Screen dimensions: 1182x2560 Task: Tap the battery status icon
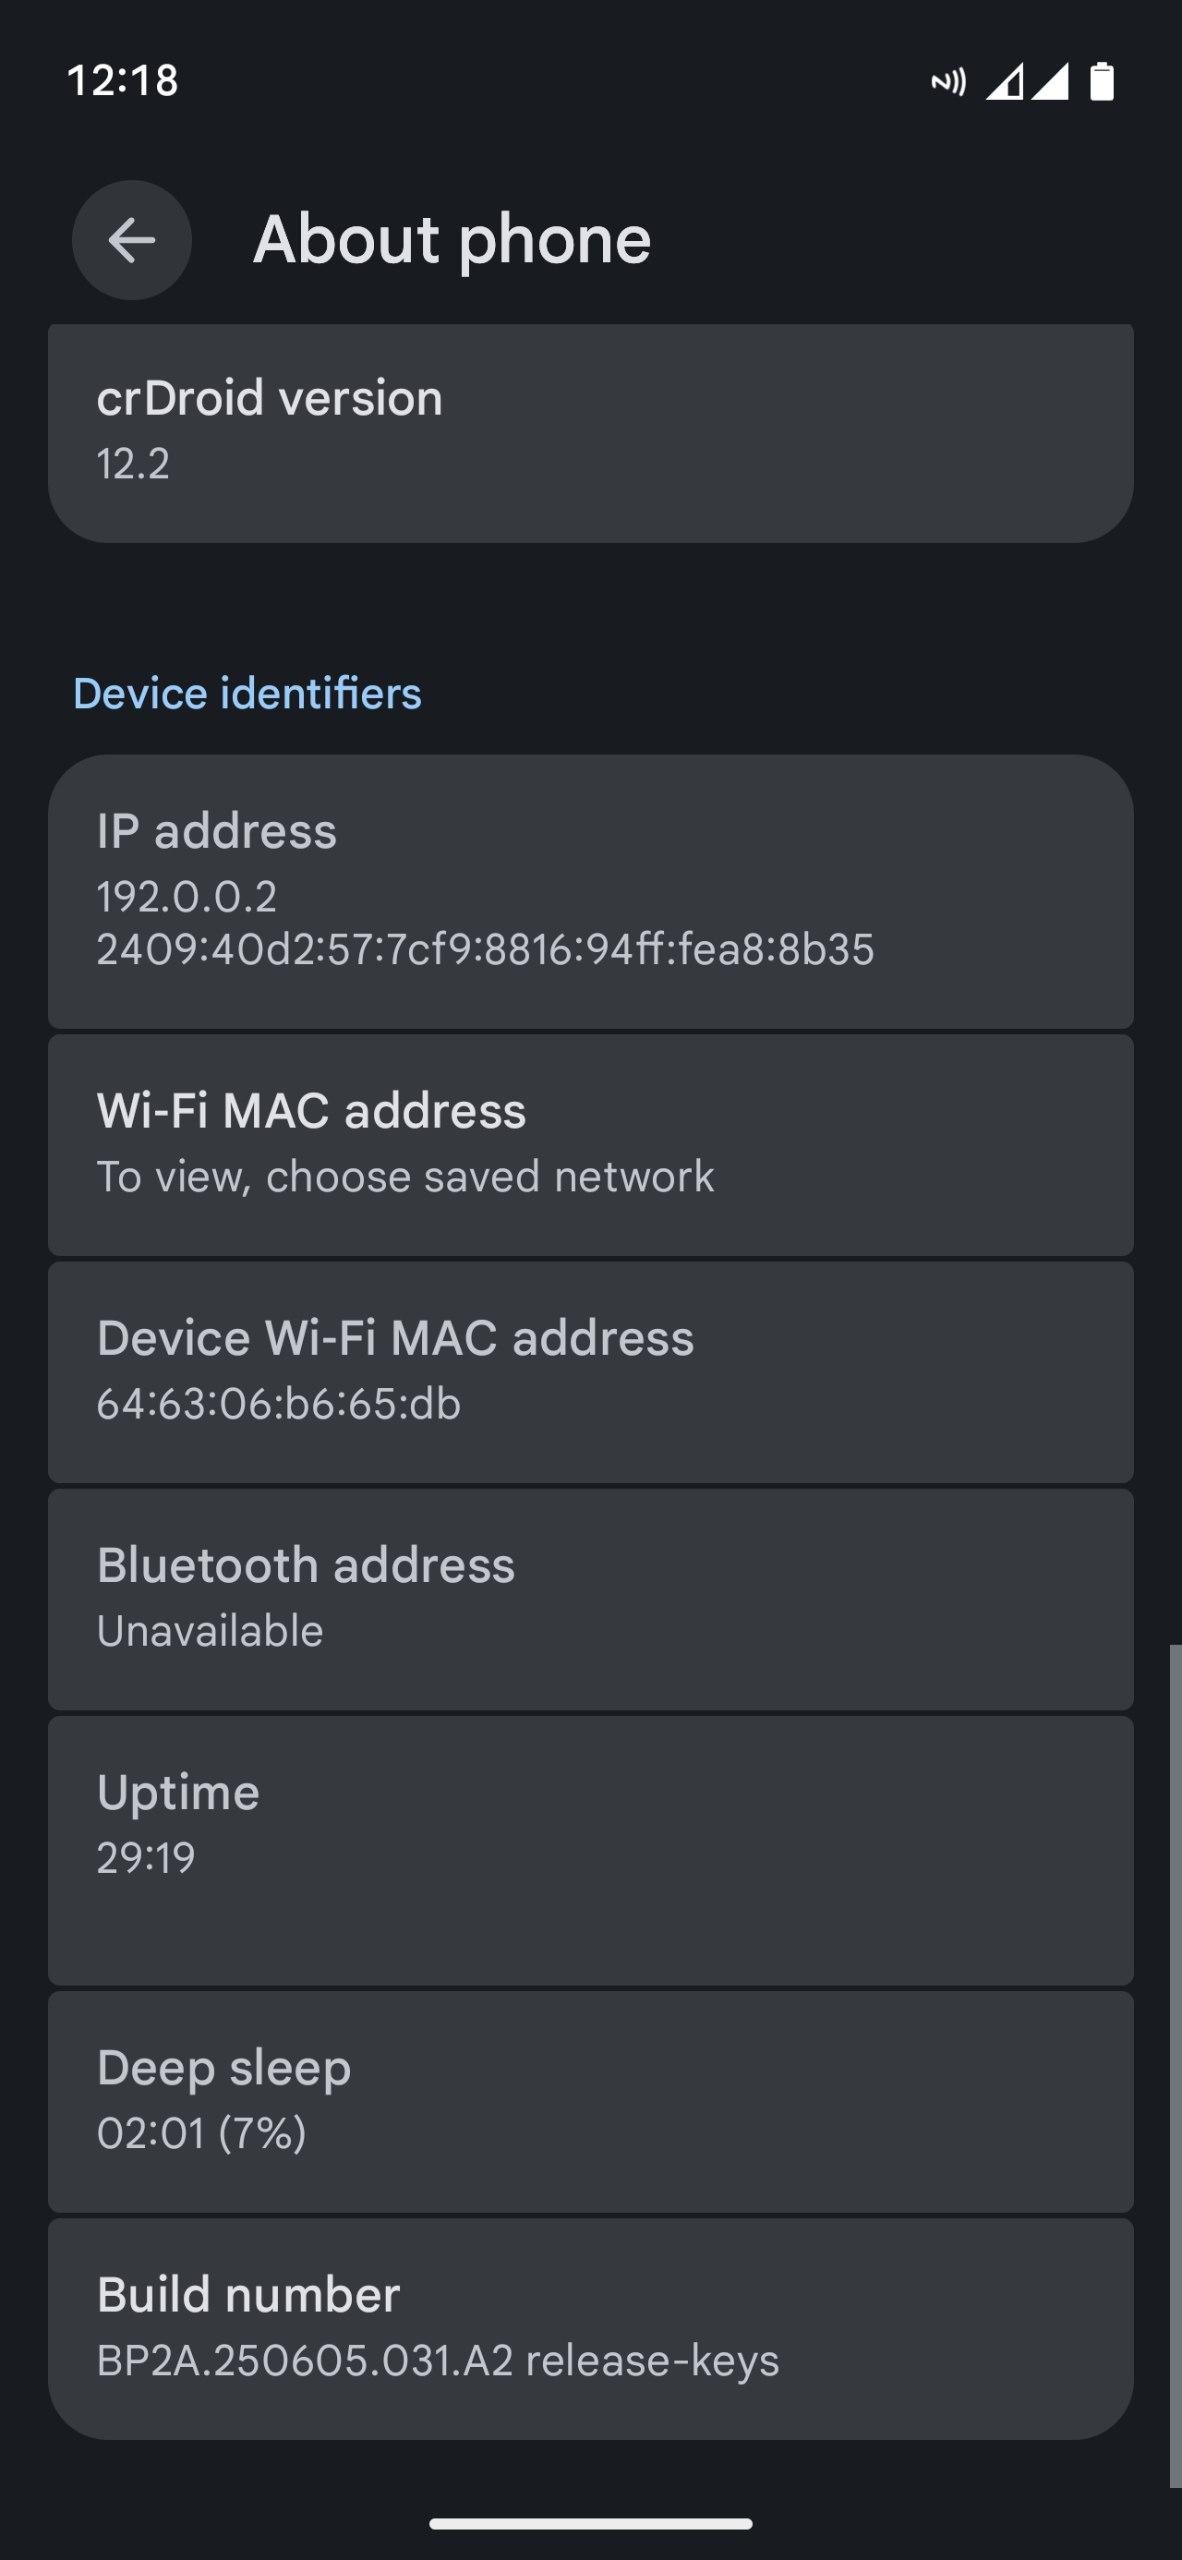pyautogui.click(x=1102, y=82)
